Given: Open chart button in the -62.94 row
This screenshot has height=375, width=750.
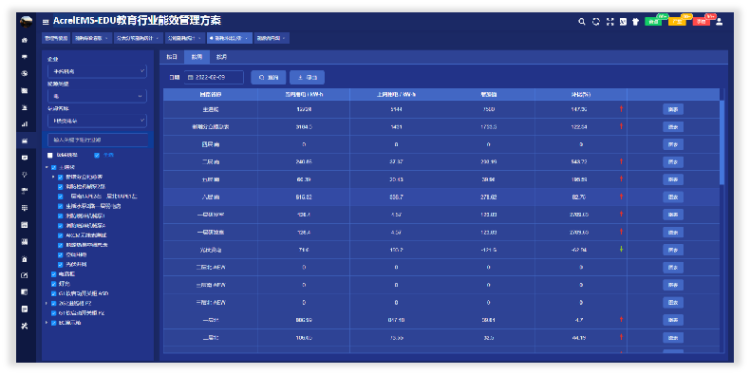Looking at the screenshot, I should point(673,250).
